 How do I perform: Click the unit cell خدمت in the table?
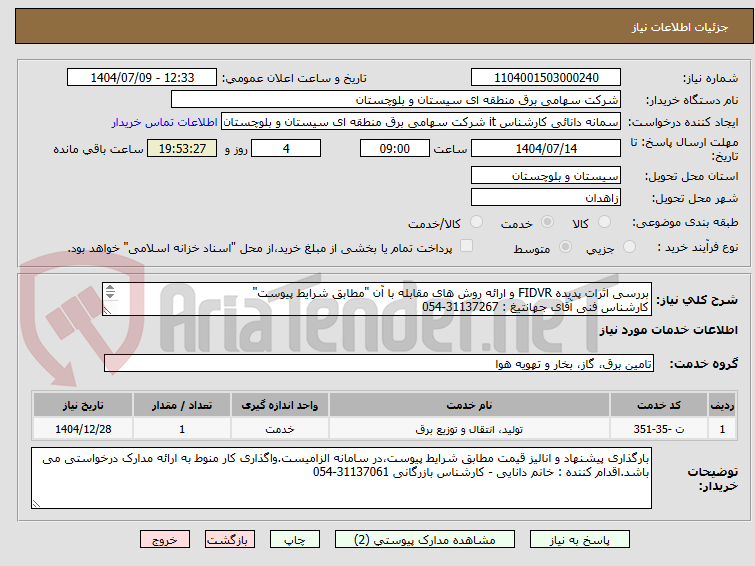(x=280, y=429)
